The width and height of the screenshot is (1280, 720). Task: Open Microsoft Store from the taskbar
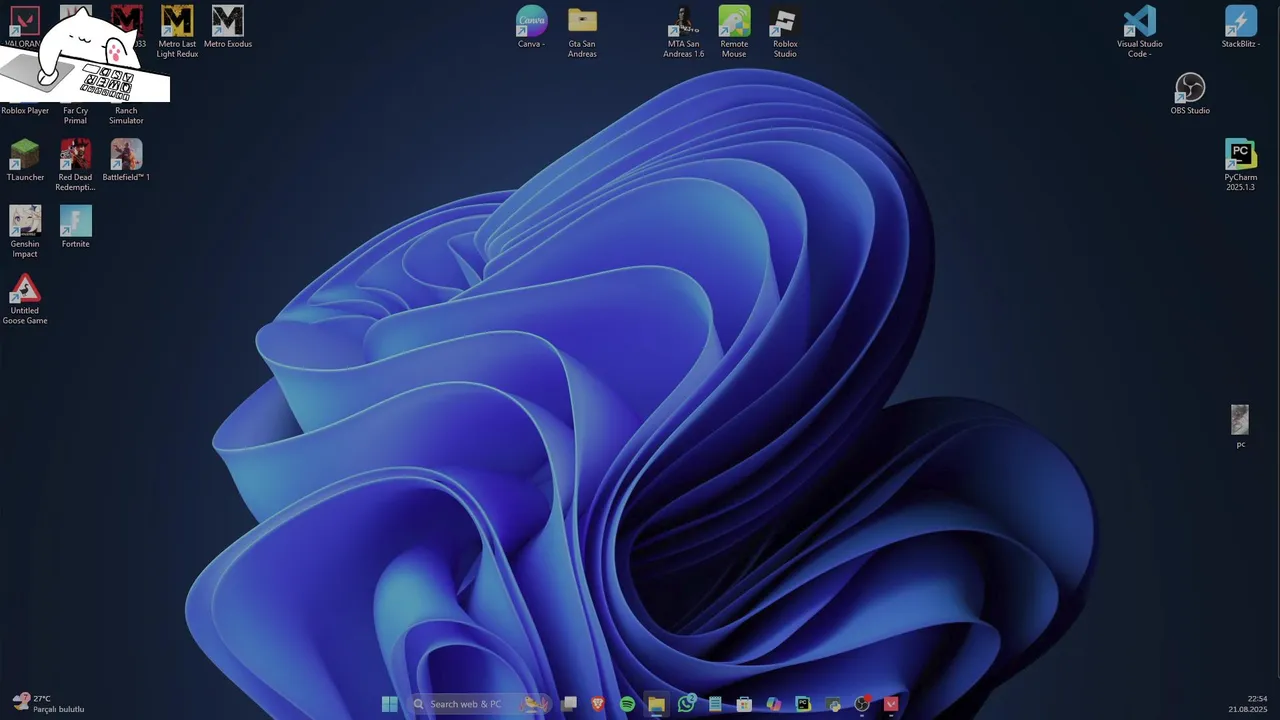coord(744,704)
